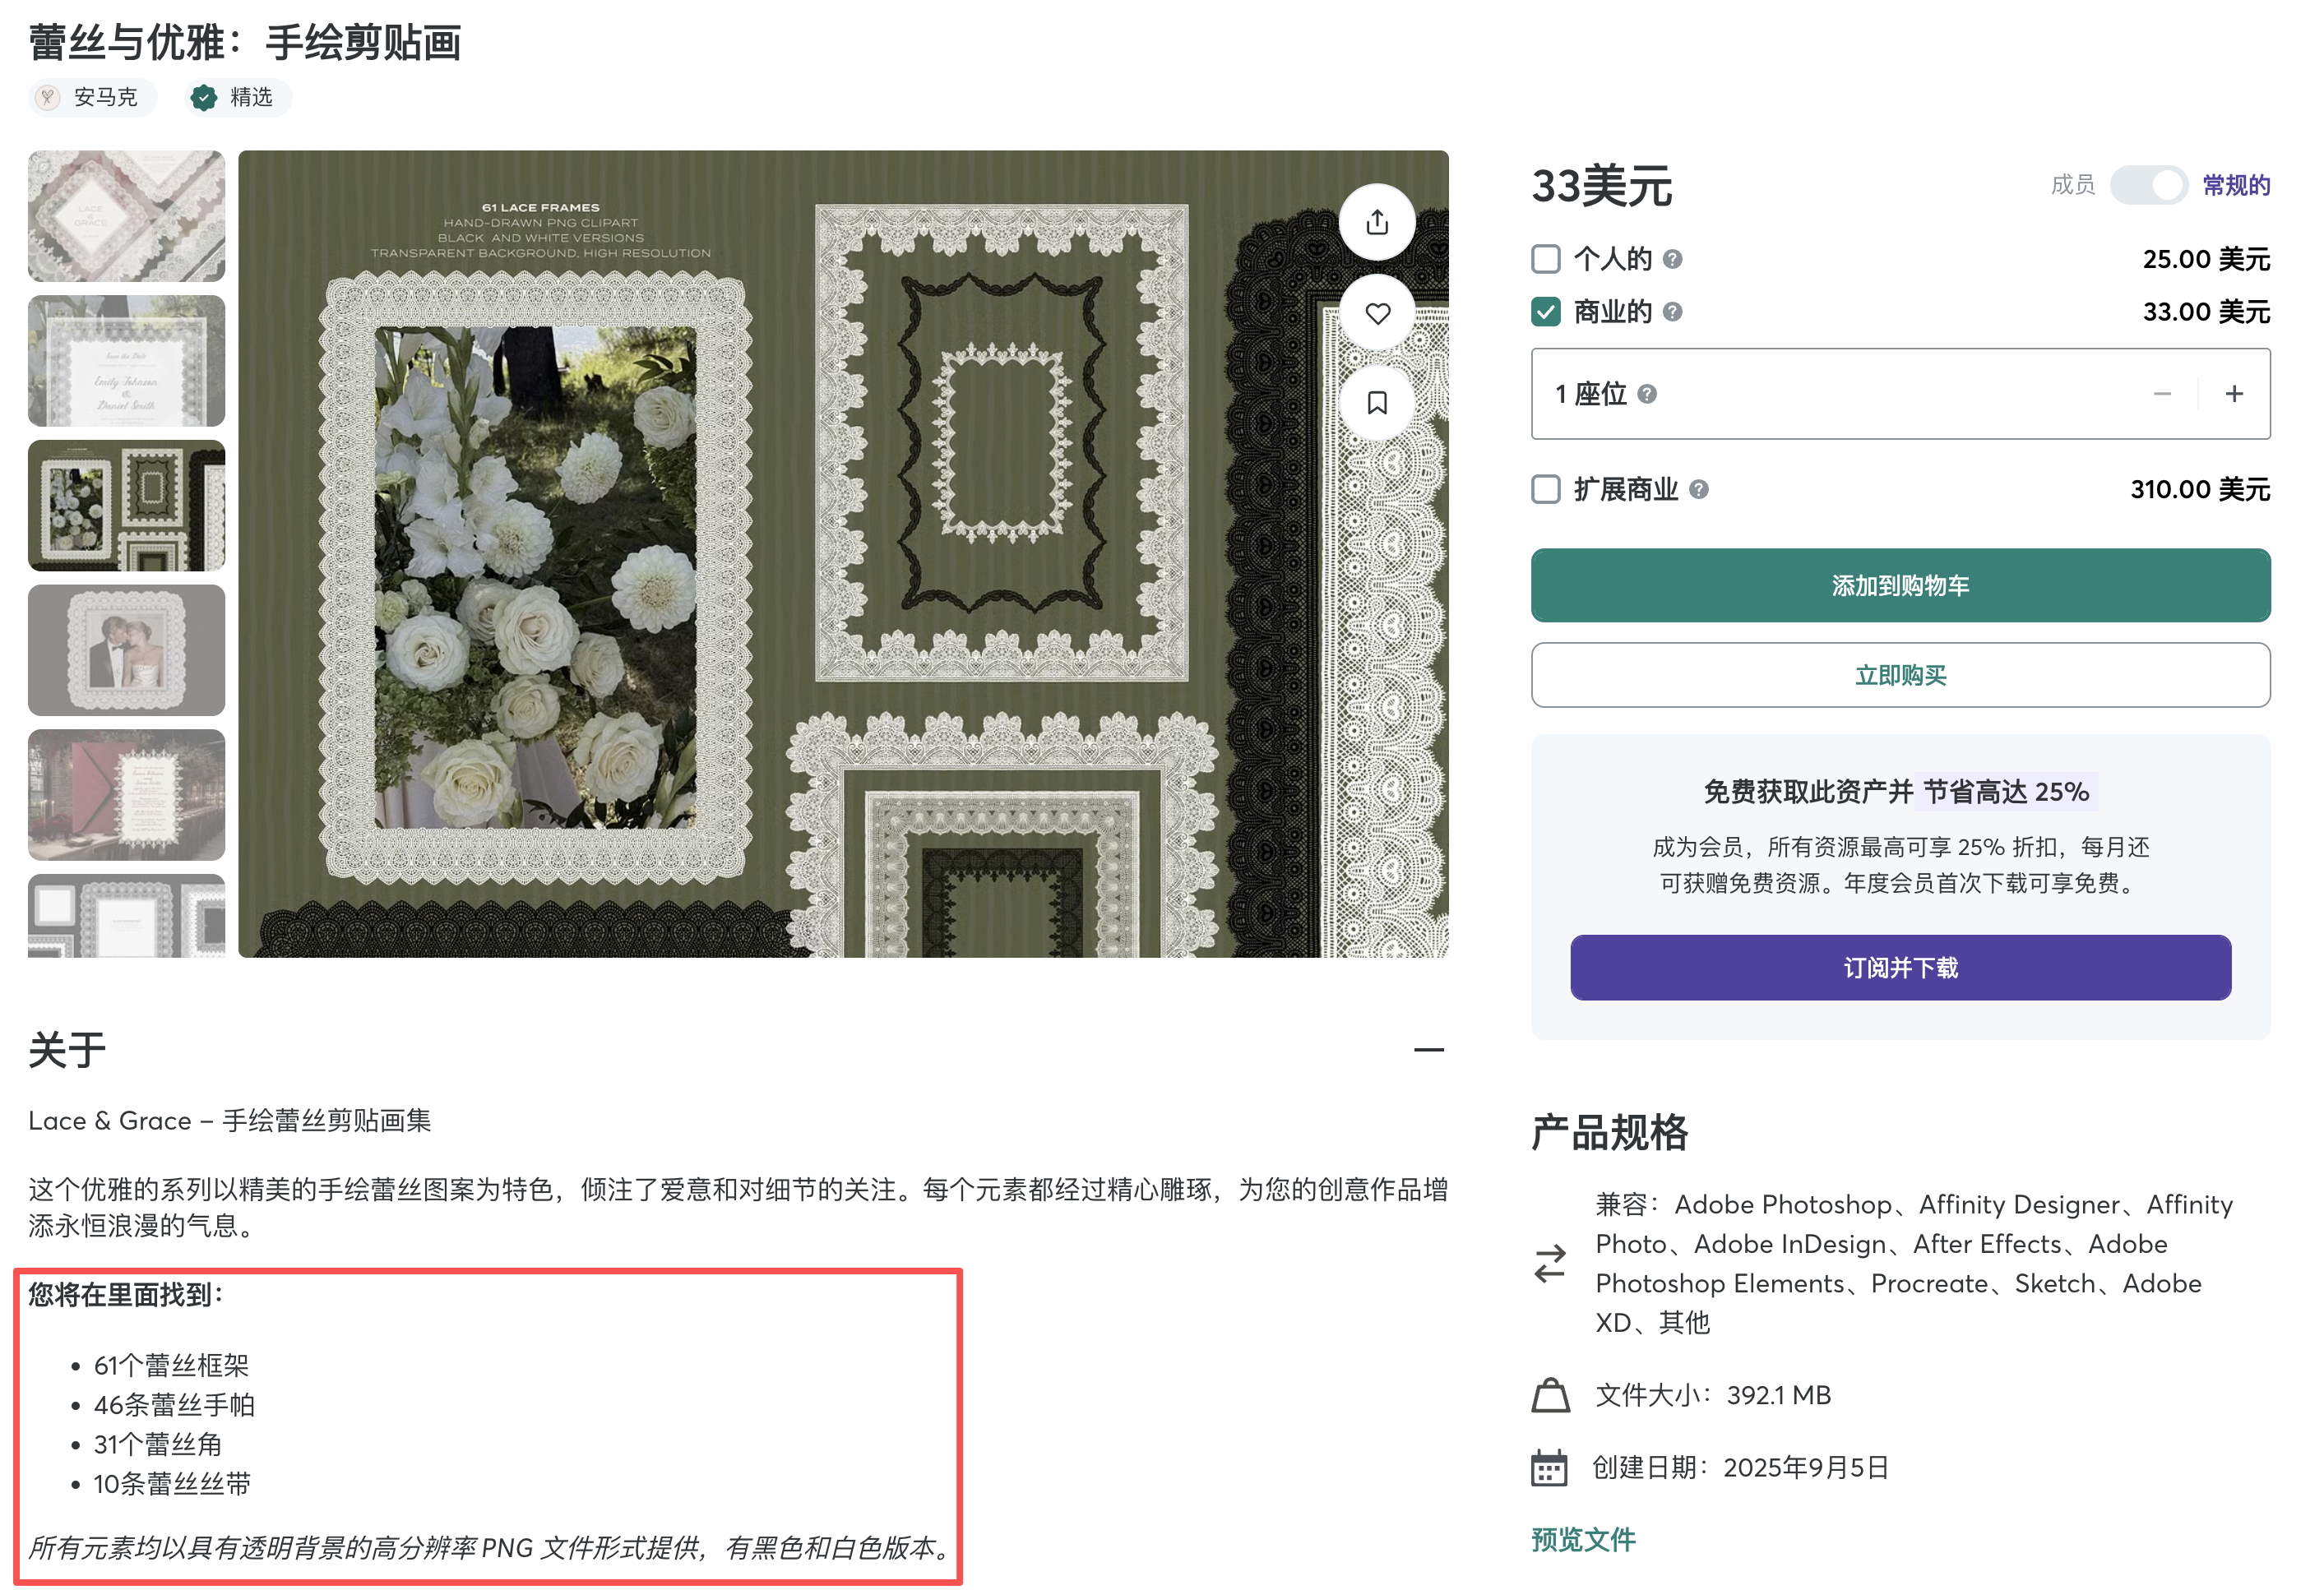Click the 31个蕾丝角 list item

pos(158,1444)
